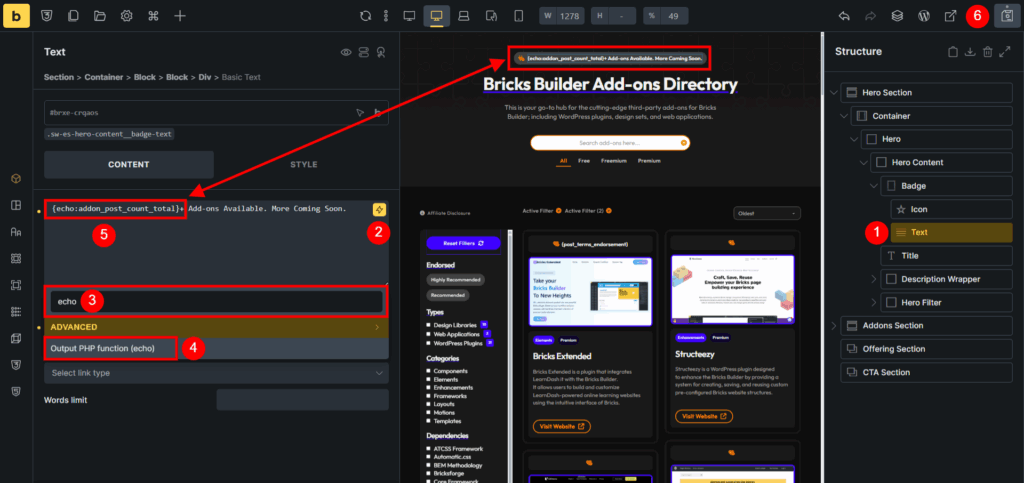This screenshot has width=1024, height=483.
Task: Toggle the ADVANCED dynamic data group
Action: click(216, 327)
